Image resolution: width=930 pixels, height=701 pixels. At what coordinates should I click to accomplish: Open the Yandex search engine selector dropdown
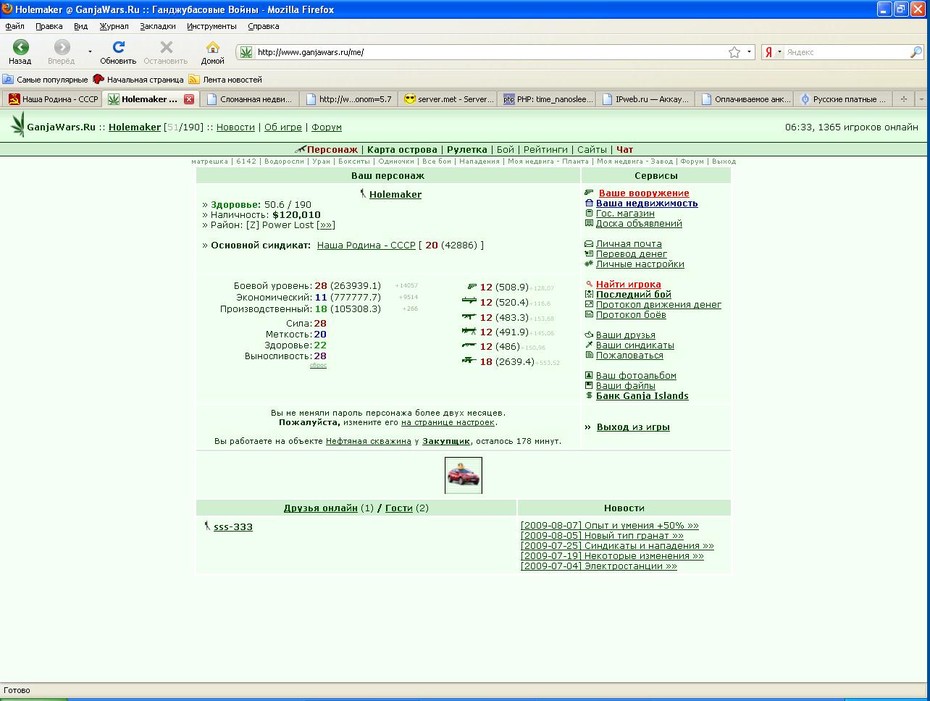pos(772,52)
